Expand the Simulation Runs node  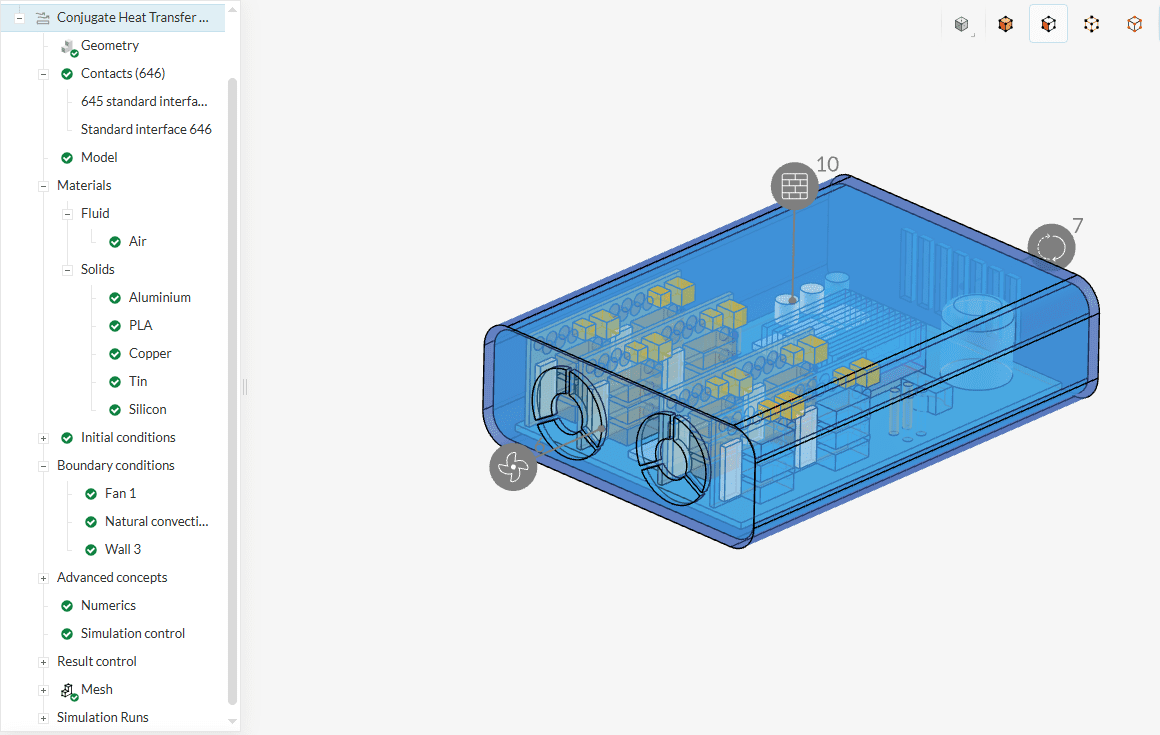pyautogui.click(x=43, y=718)
